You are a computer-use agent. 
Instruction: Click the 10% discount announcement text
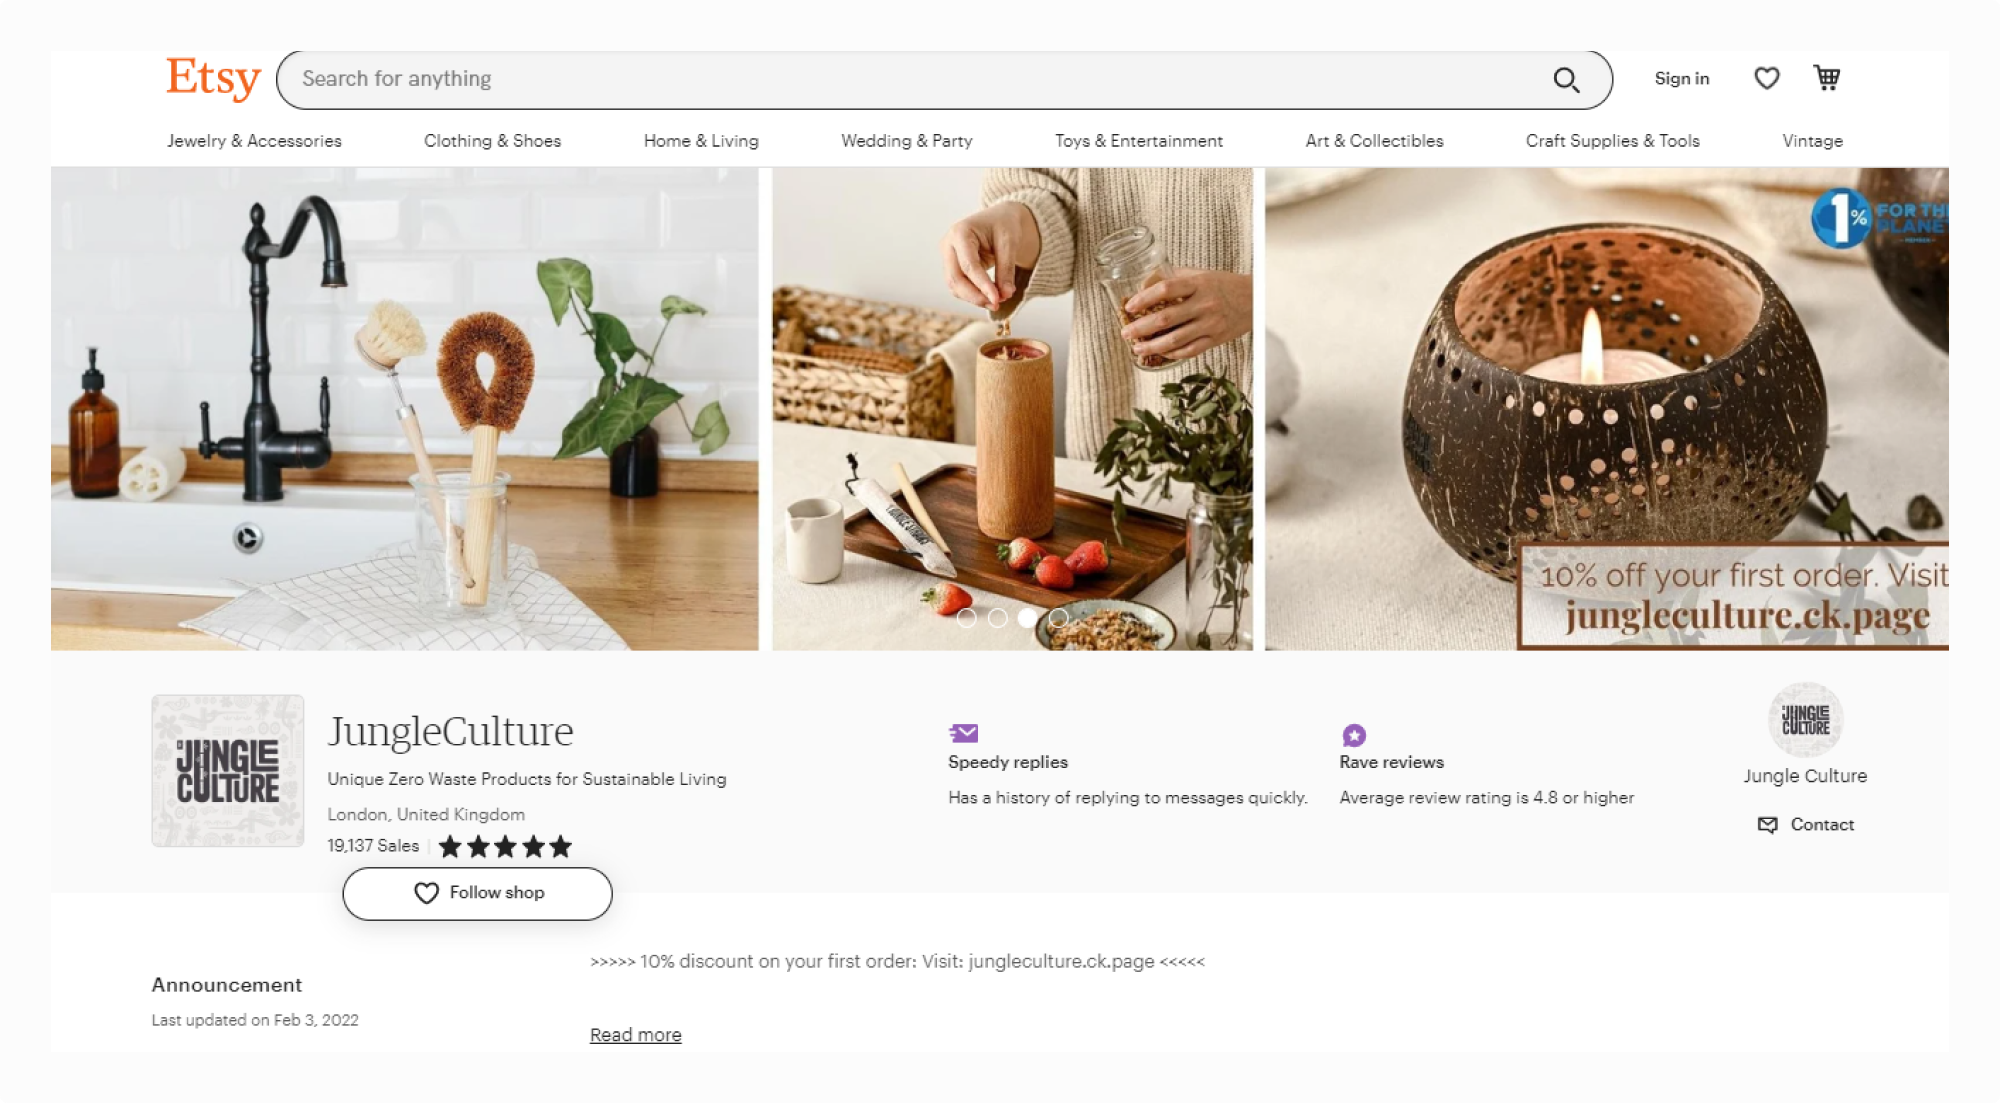pyautogui.click(x=897, y=962)
